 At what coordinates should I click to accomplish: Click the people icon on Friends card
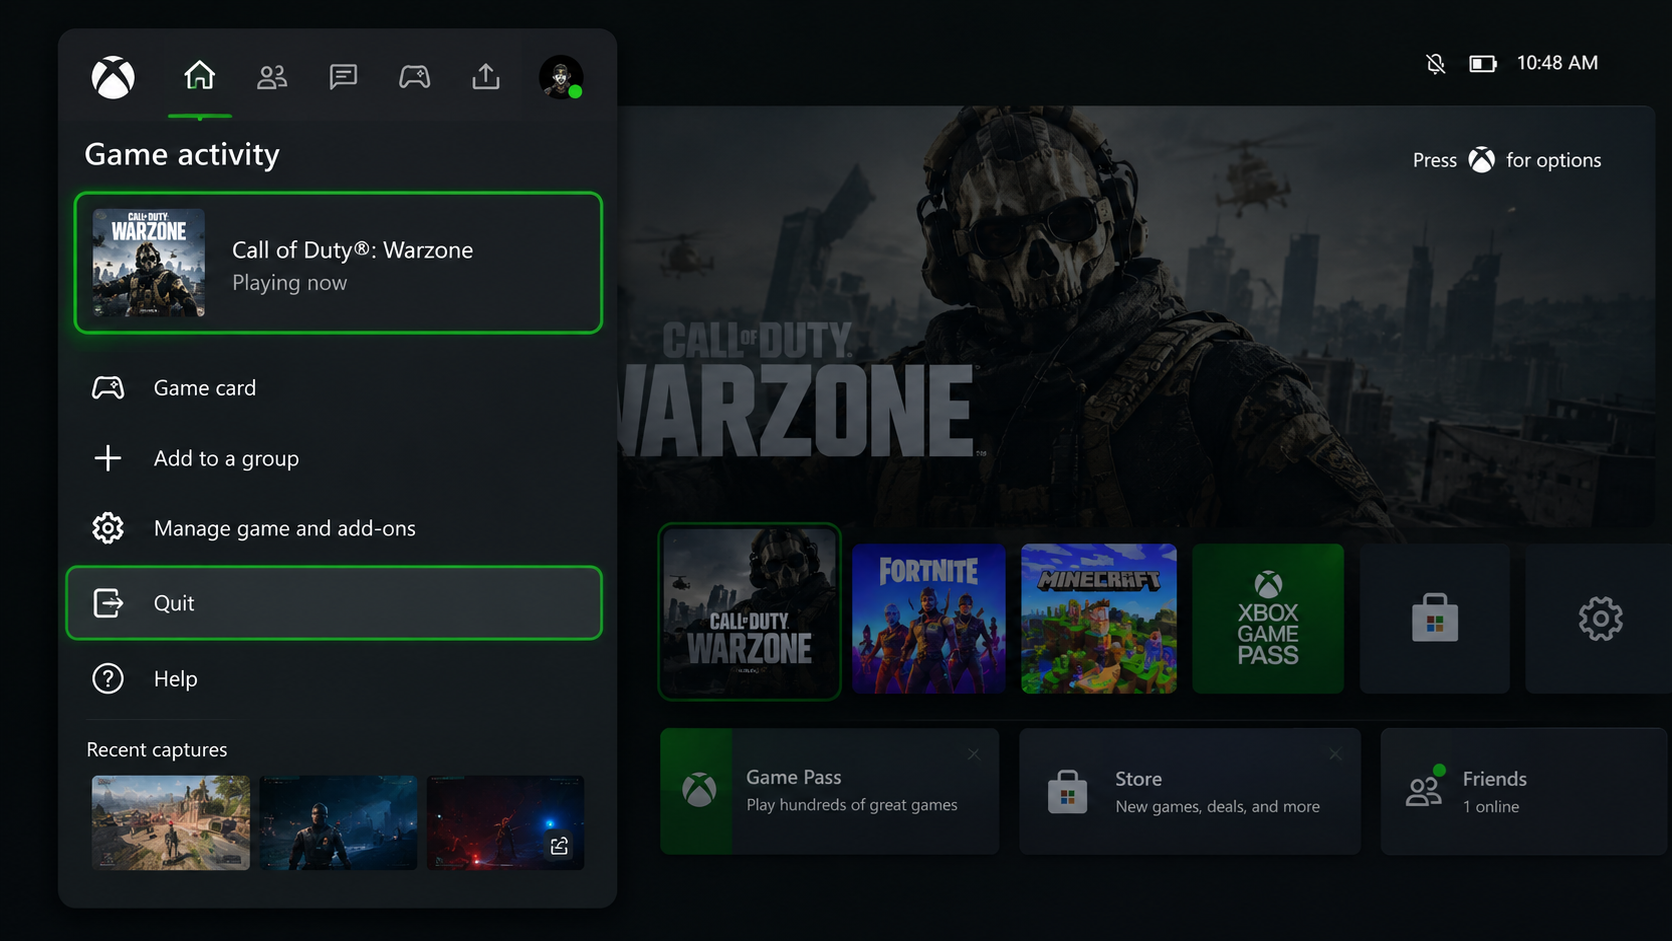pos(1424,788)
